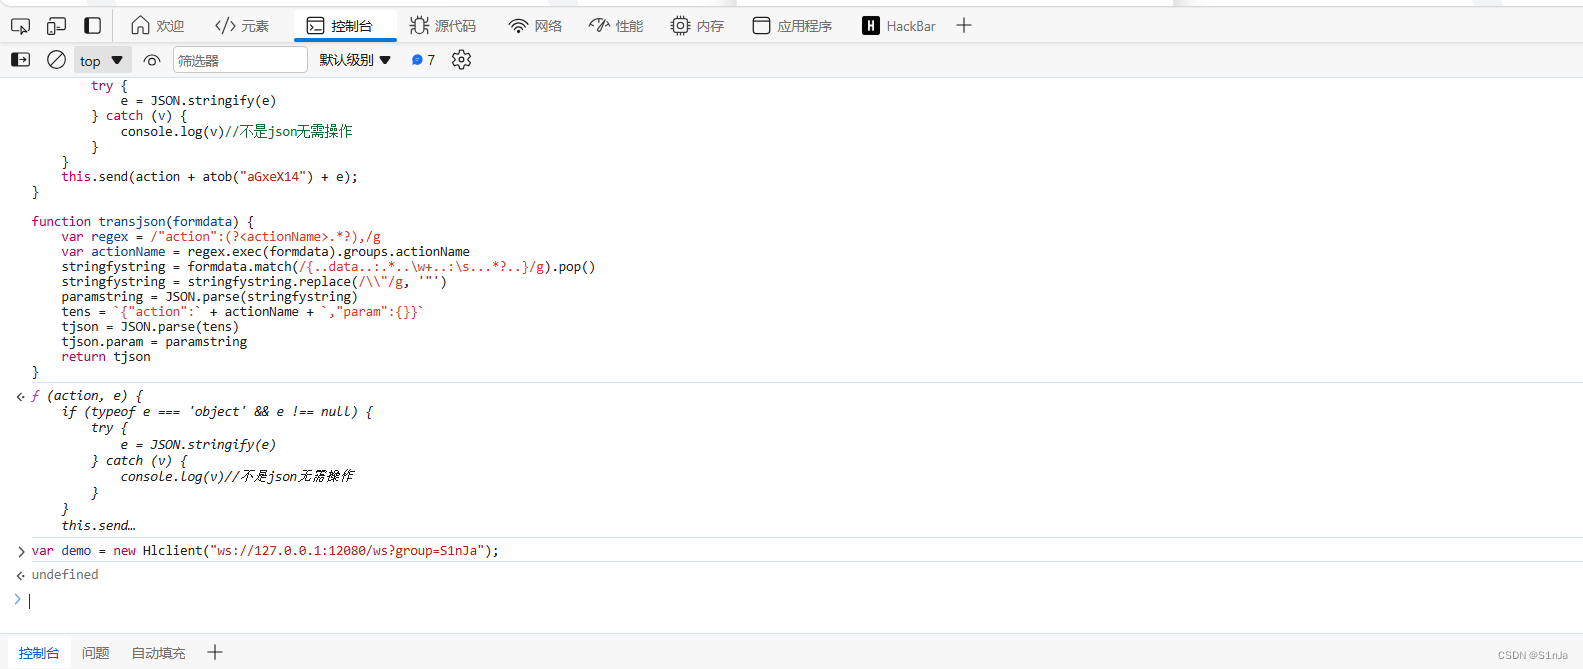This screenshot has width=1583, height=669.
Task: Click the function transjson(formdata) line
Action: coord(143,222)
